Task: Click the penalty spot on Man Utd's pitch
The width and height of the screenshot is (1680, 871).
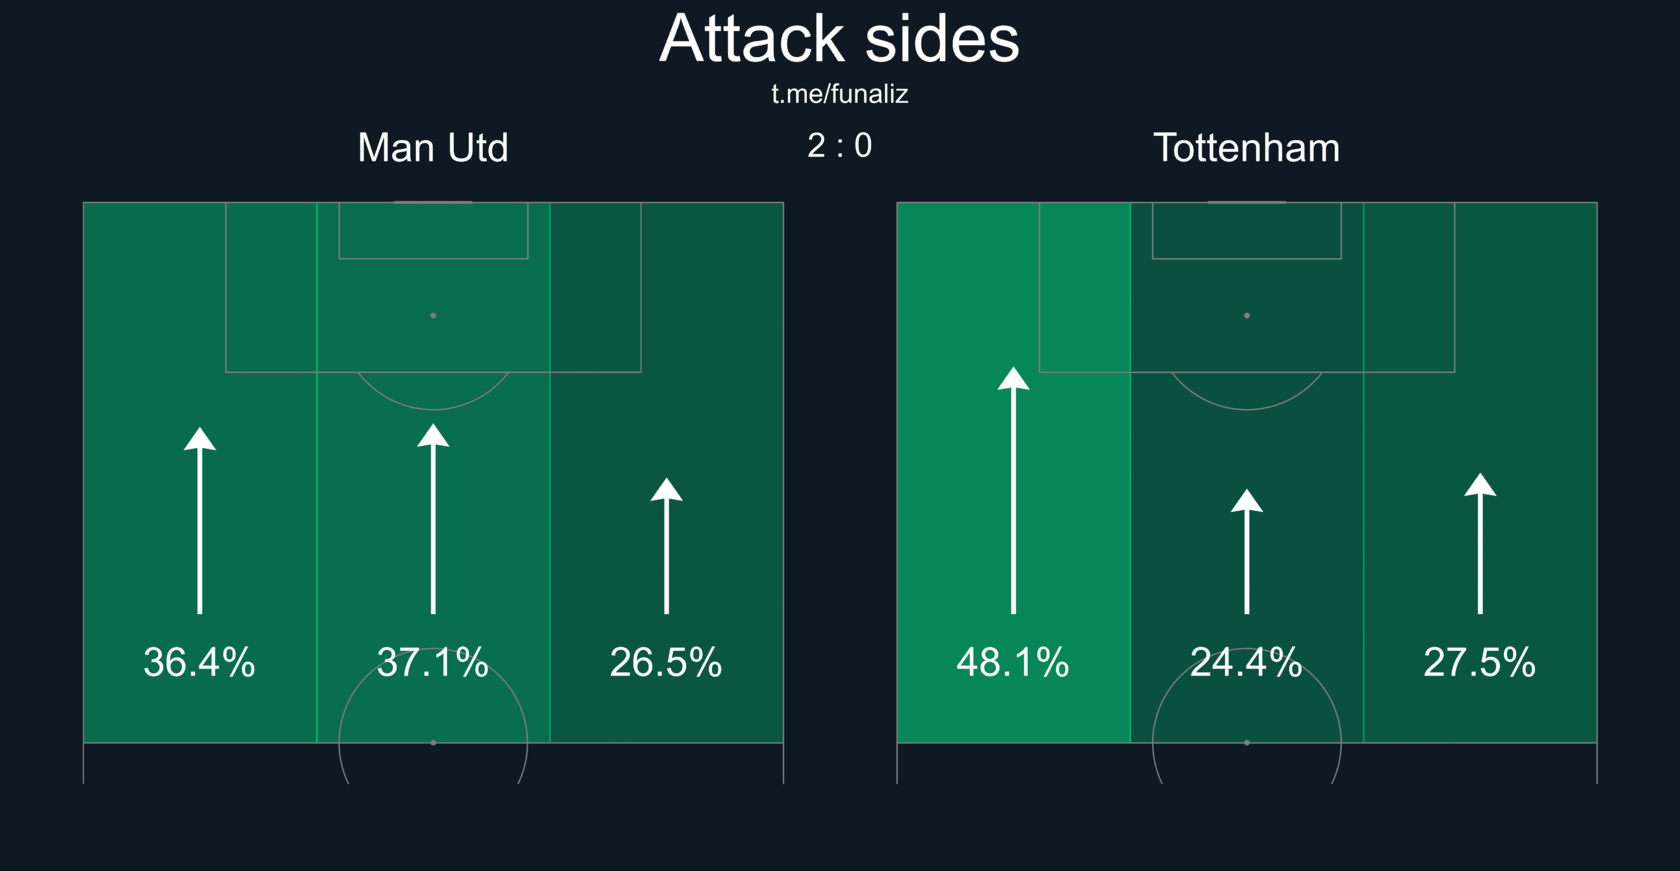Action: click(x=433, y=316)
